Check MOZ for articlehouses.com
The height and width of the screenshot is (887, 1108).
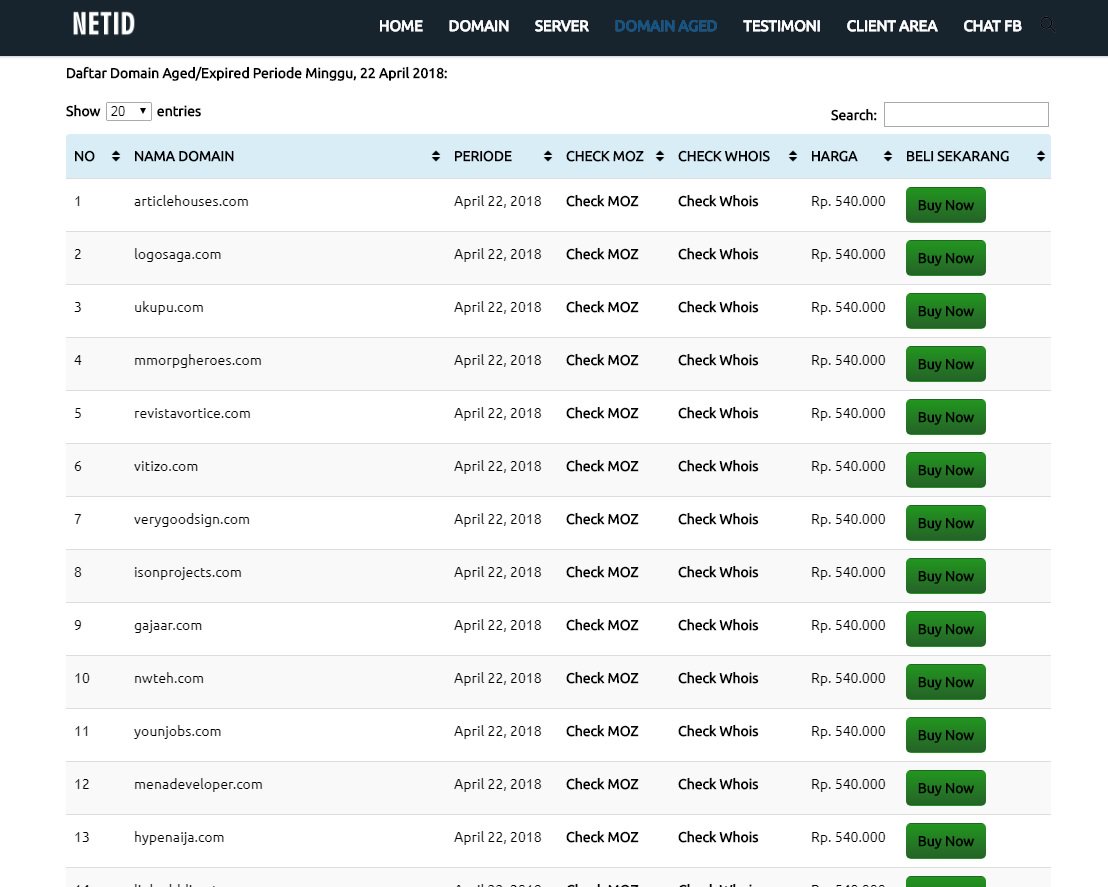[602, 201]
